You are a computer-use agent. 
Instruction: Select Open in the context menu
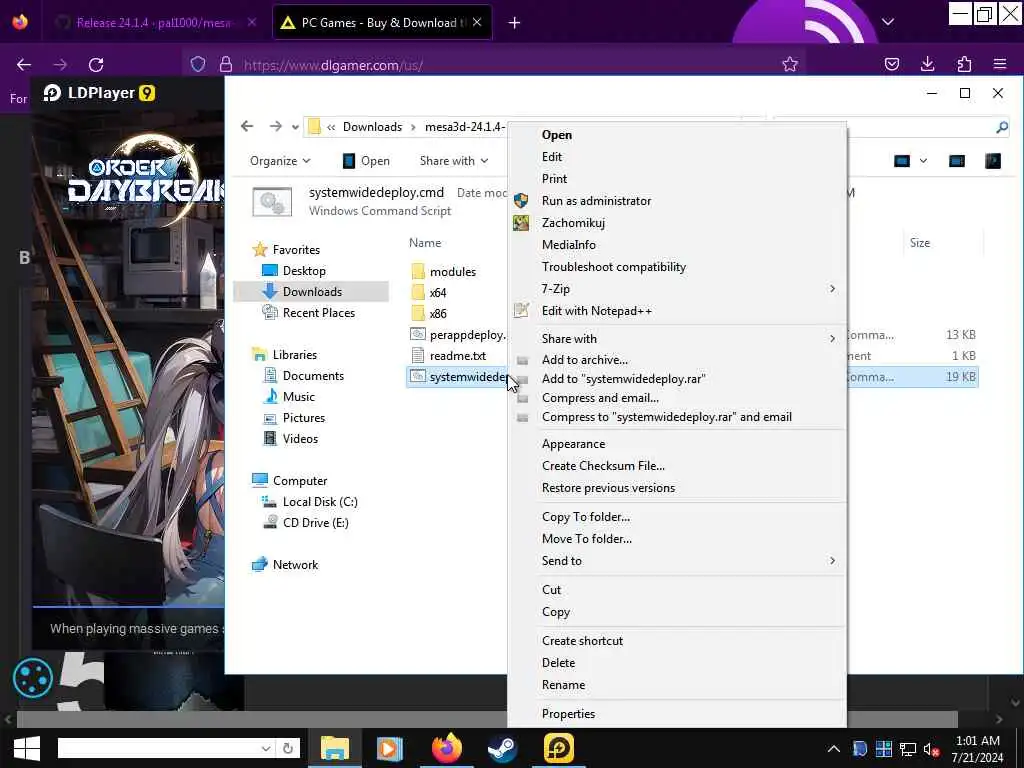click(556, 135)
